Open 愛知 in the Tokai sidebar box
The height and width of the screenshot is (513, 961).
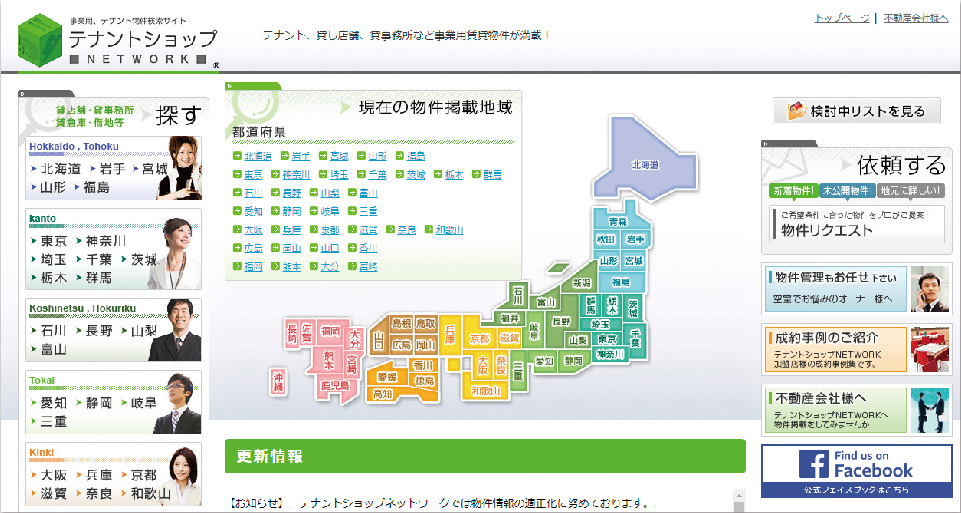pyautogui.click(x=53, y=403)
